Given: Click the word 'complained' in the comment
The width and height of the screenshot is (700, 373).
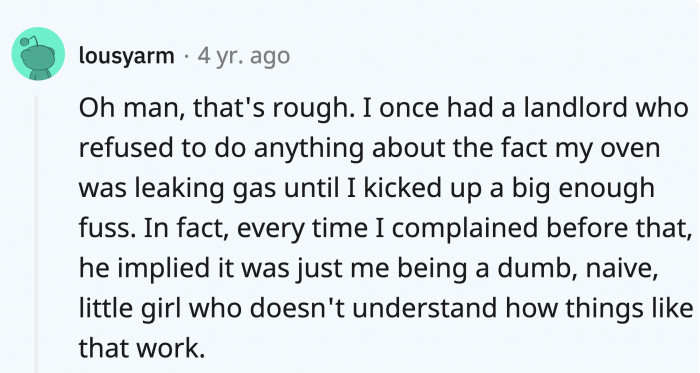Looking at the screenshot, I should point(465,229).
